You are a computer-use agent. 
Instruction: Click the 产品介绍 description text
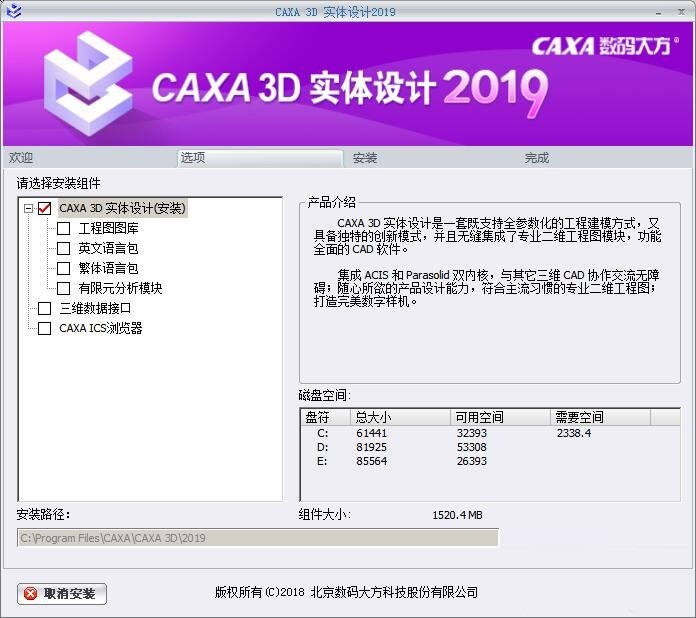[487, 262]
